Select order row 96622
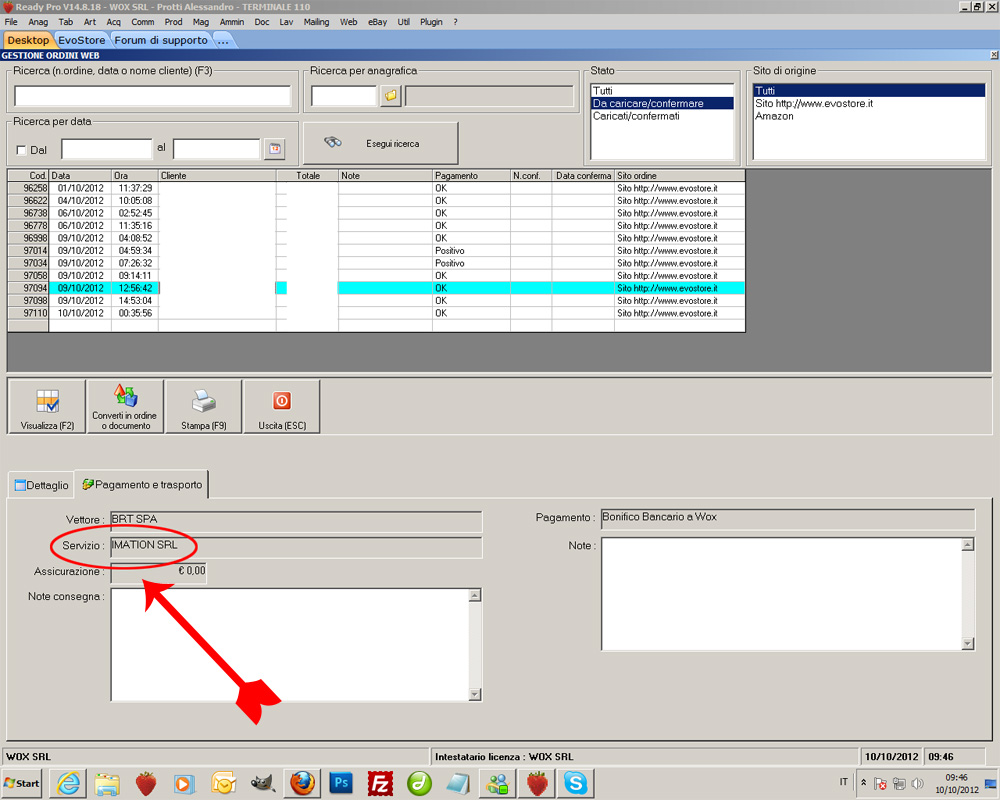Screen dimensions: 1000x800 pyautogui.click(x=376, y=200)
